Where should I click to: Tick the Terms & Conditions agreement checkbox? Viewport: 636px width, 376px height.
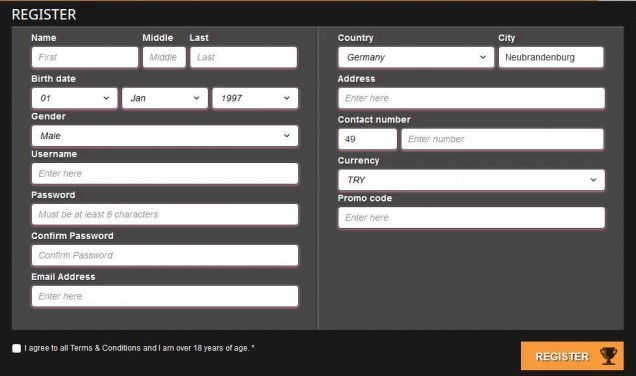click(17, 348)
